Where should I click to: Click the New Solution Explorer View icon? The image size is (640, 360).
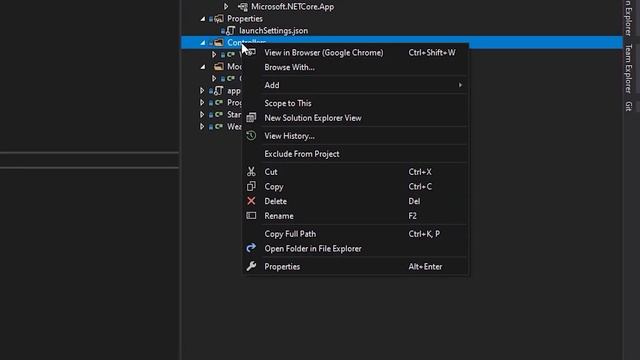[251, 118]
